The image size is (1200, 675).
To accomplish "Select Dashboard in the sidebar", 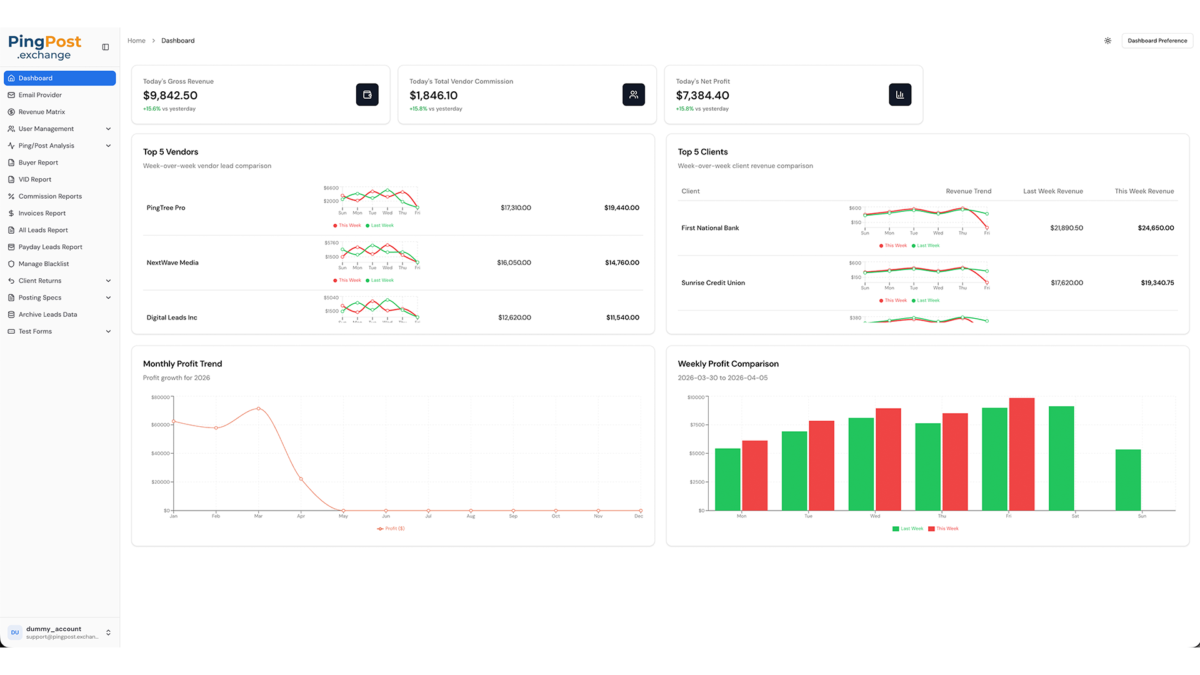I will [x=59, y=78].
